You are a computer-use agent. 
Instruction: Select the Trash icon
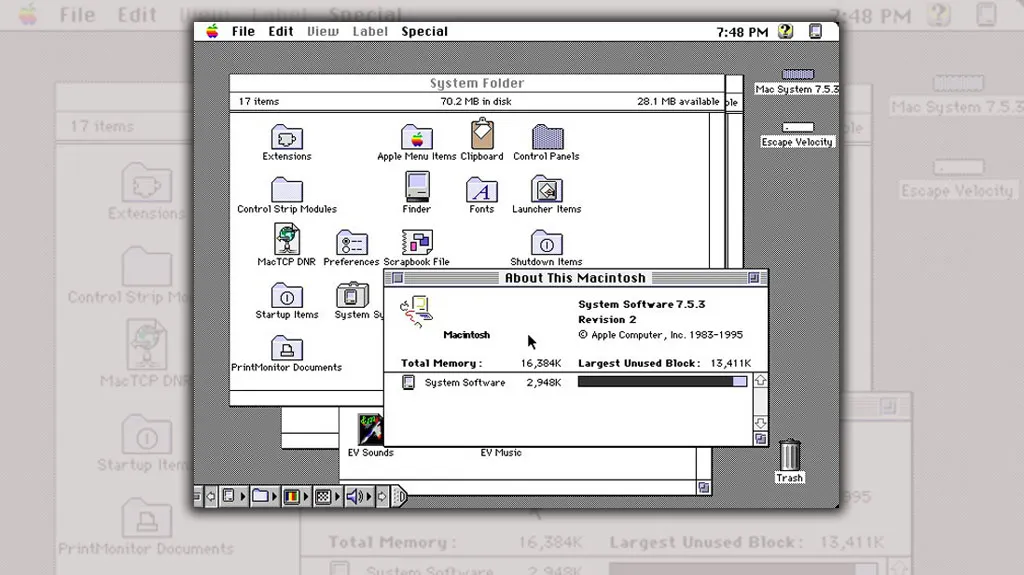tap(790, 455)
